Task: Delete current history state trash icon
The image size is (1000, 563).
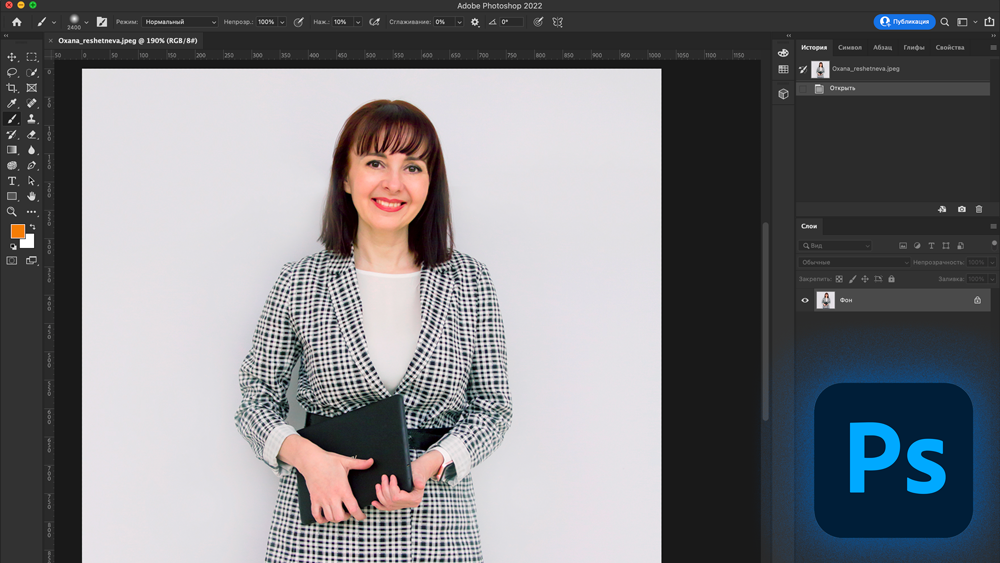Action: [x=979, y=209]
